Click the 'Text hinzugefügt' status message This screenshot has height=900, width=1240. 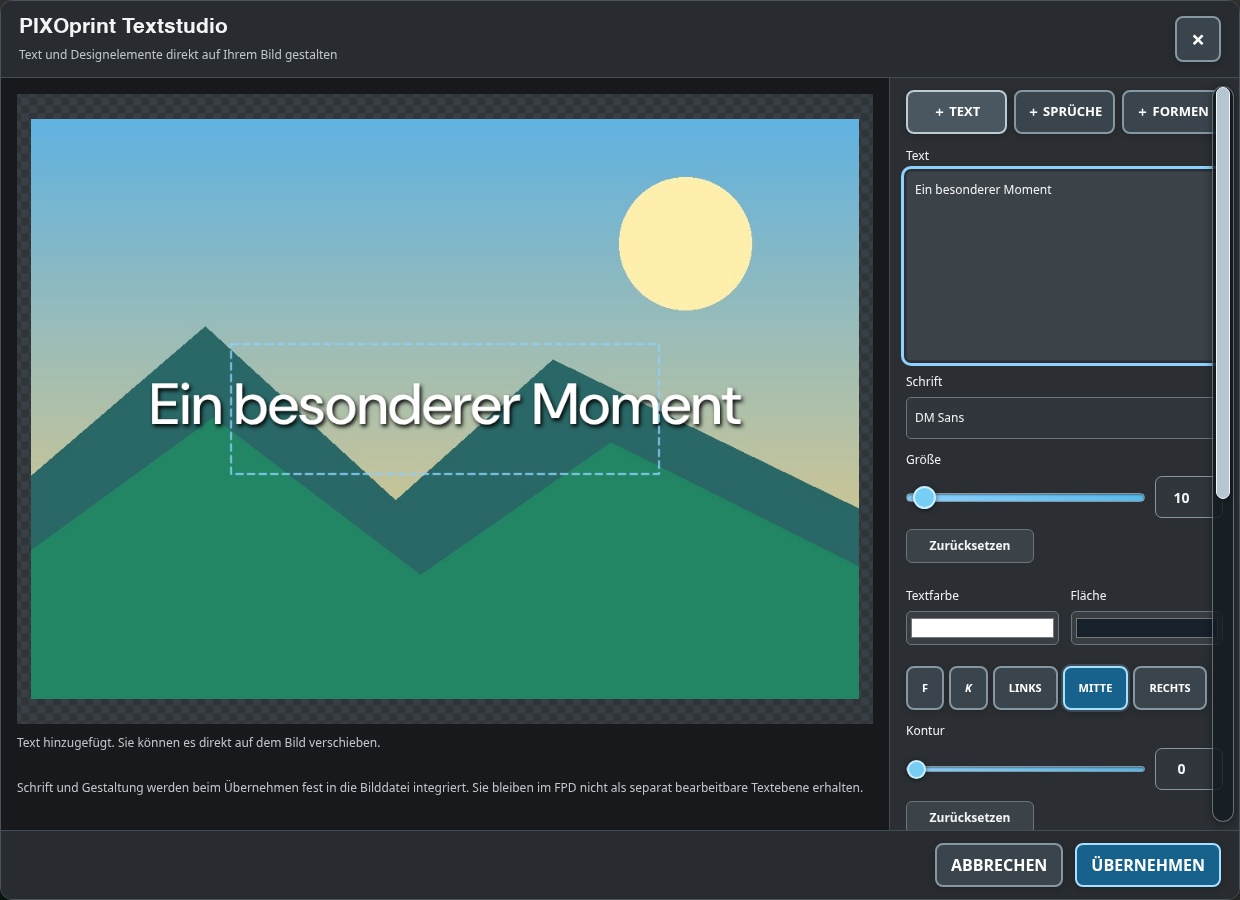click(x=199, y=743)
